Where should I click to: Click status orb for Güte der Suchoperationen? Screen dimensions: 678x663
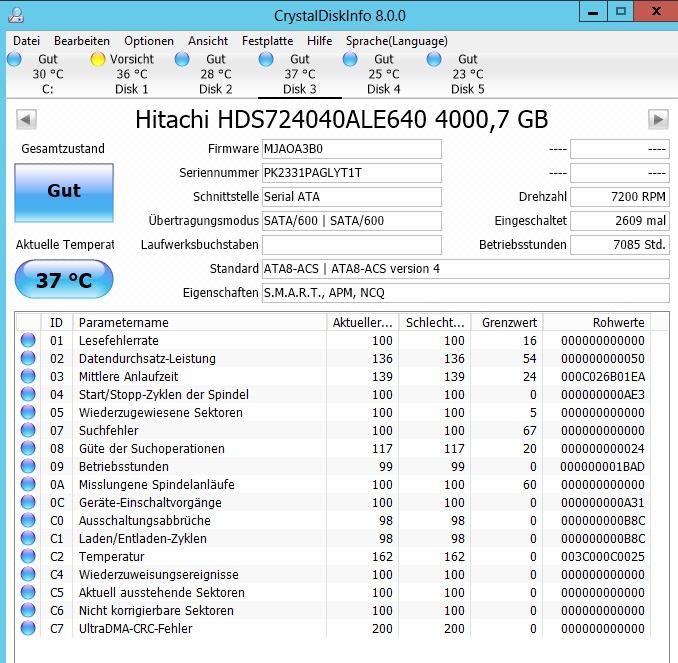tap(28, 448)
